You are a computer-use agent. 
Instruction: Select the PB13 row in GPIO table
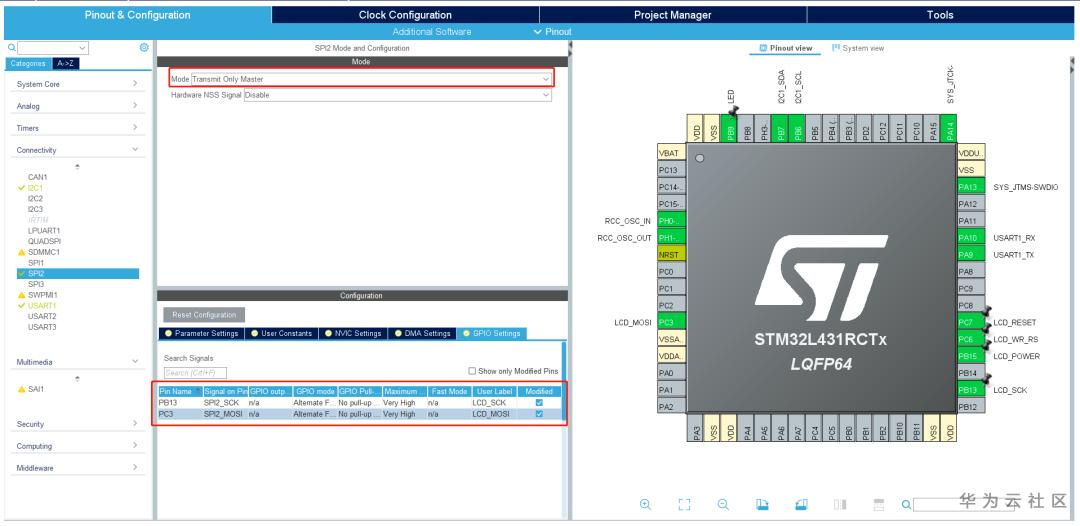coord(360,402)
